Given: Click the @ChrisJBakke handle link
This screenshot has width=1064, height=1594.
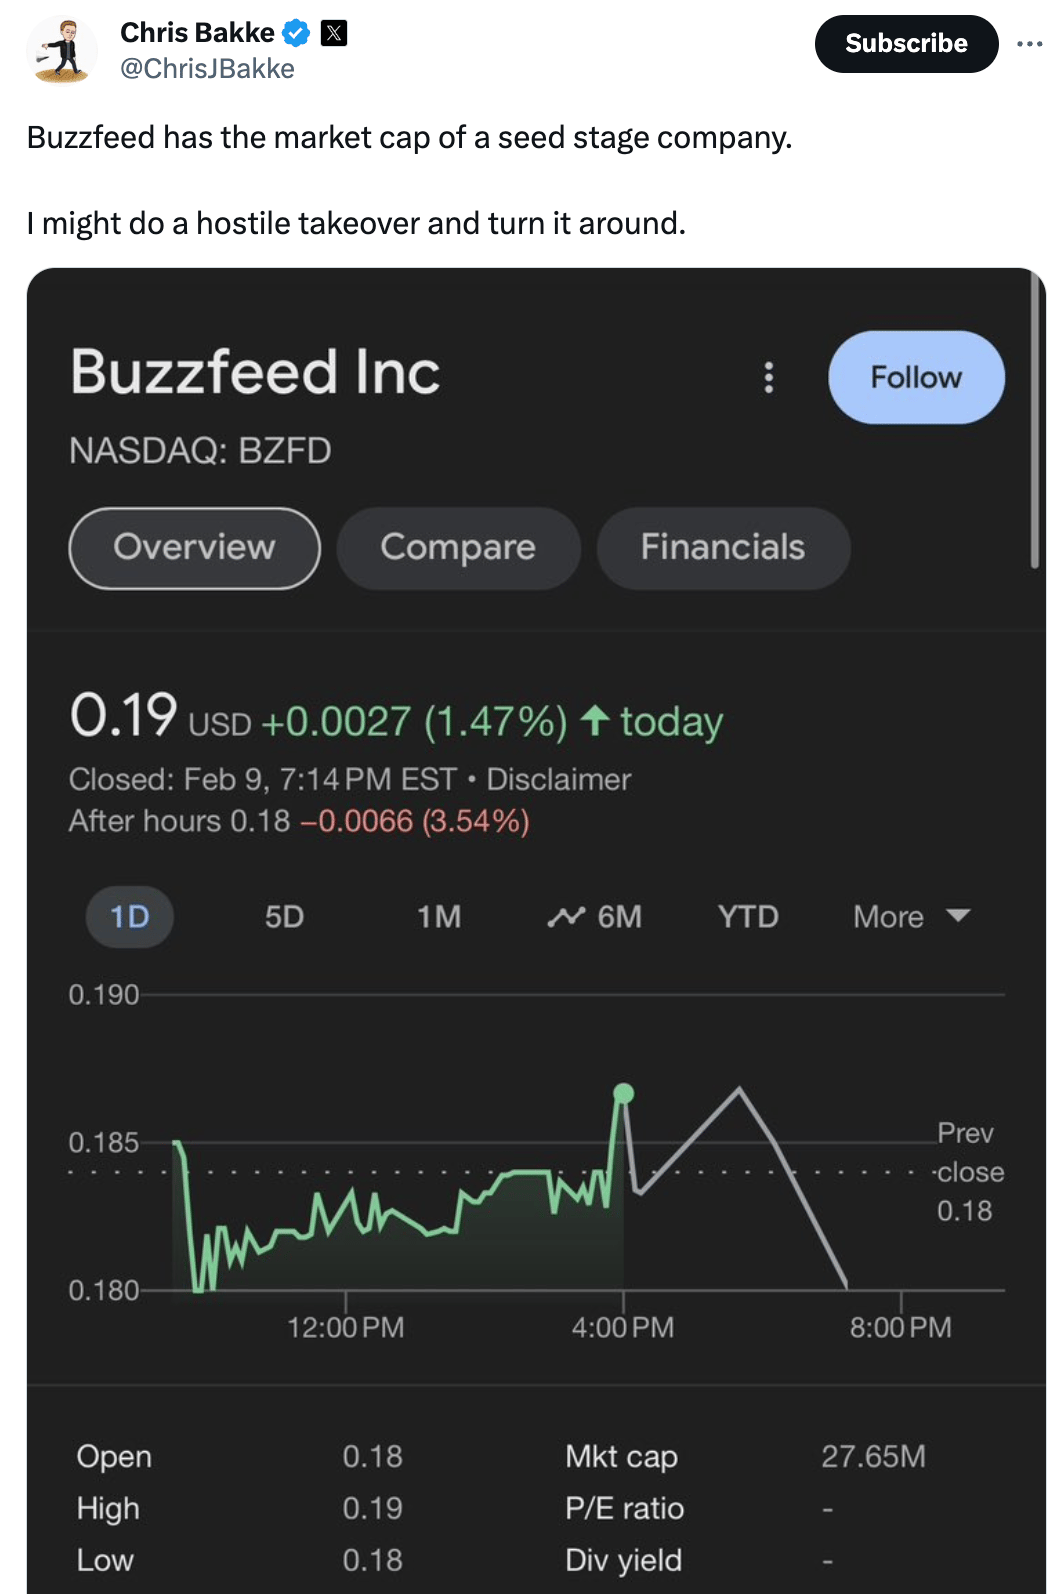Looking at the screenshot, I should point(207,68).
